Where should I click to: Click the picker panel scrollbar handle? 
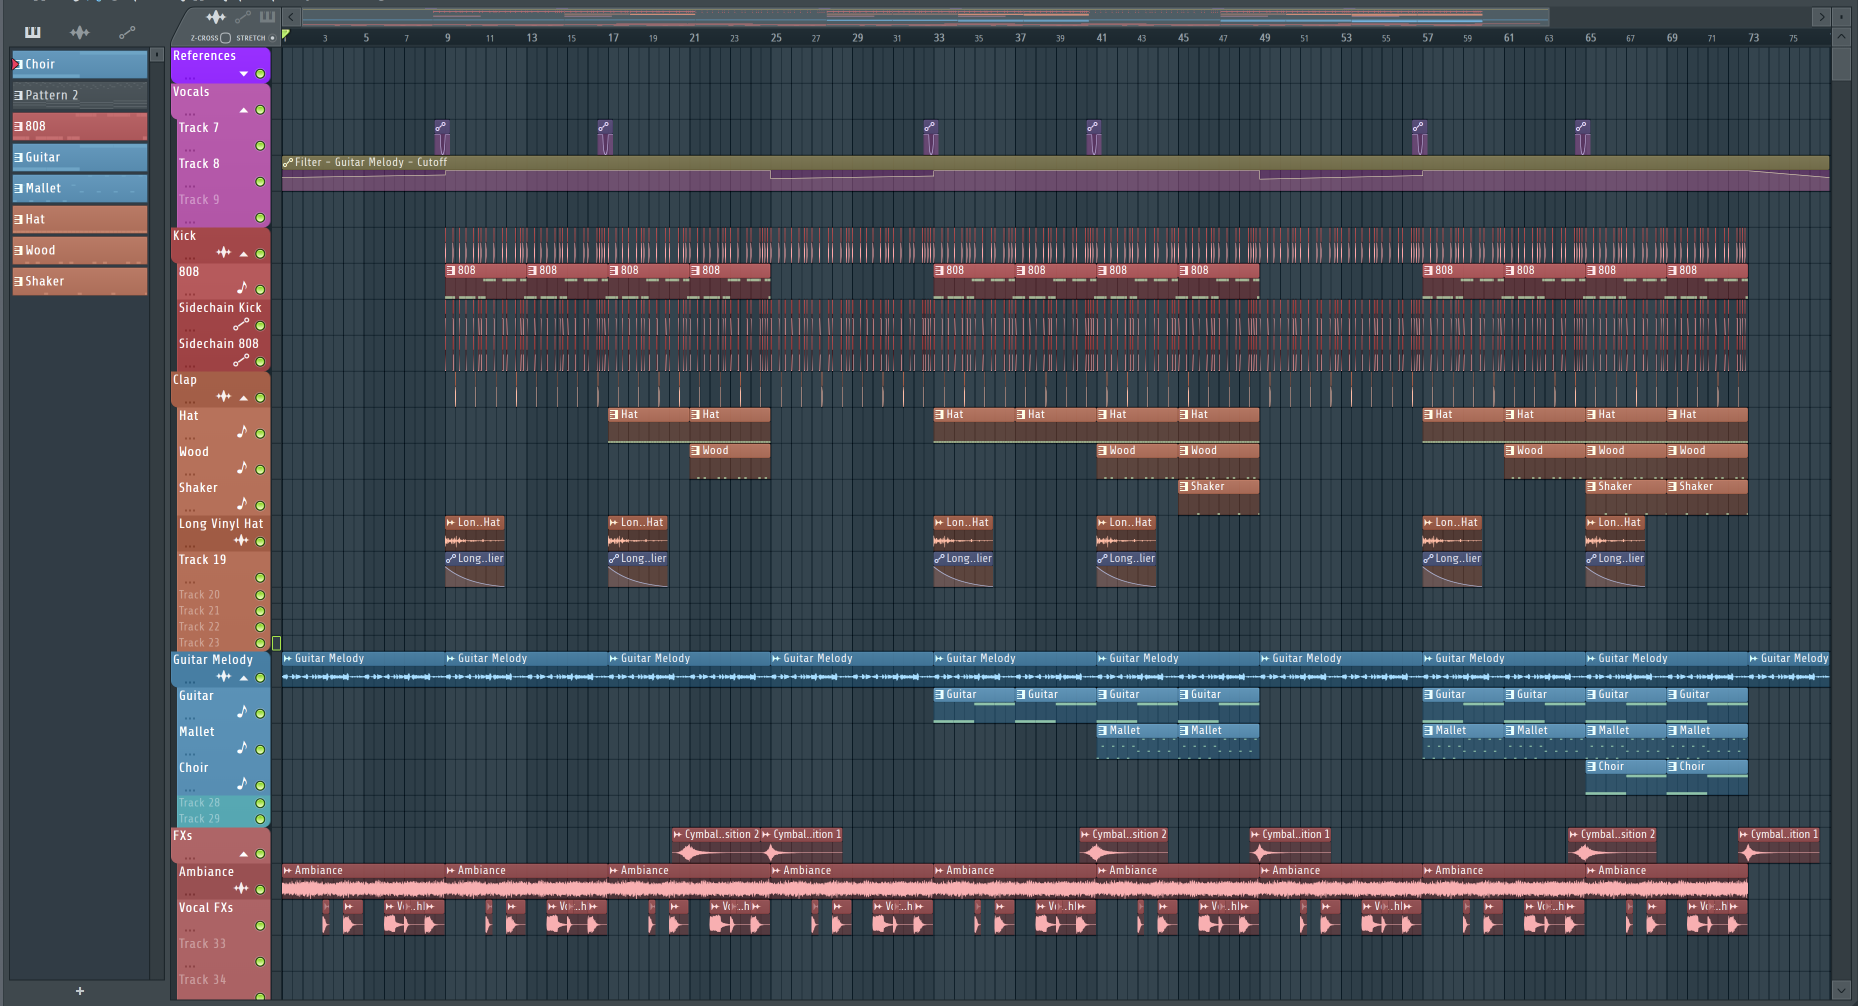[157, 55]
